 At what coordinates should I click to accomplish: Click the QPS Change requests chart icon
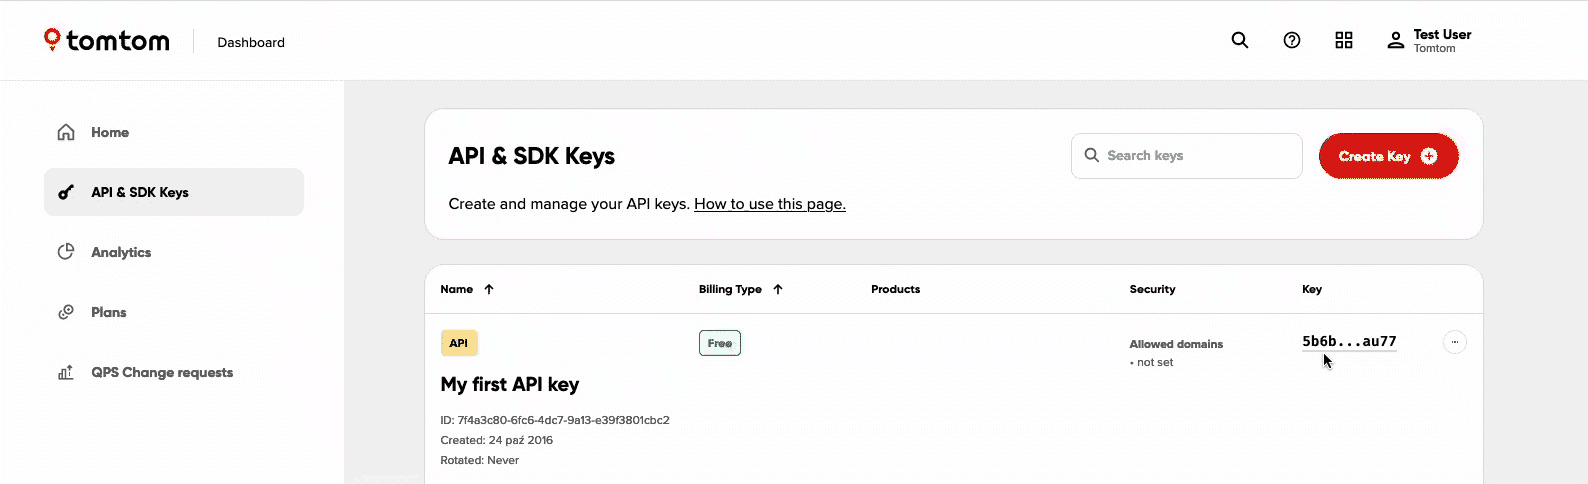(x=66, y=372)
